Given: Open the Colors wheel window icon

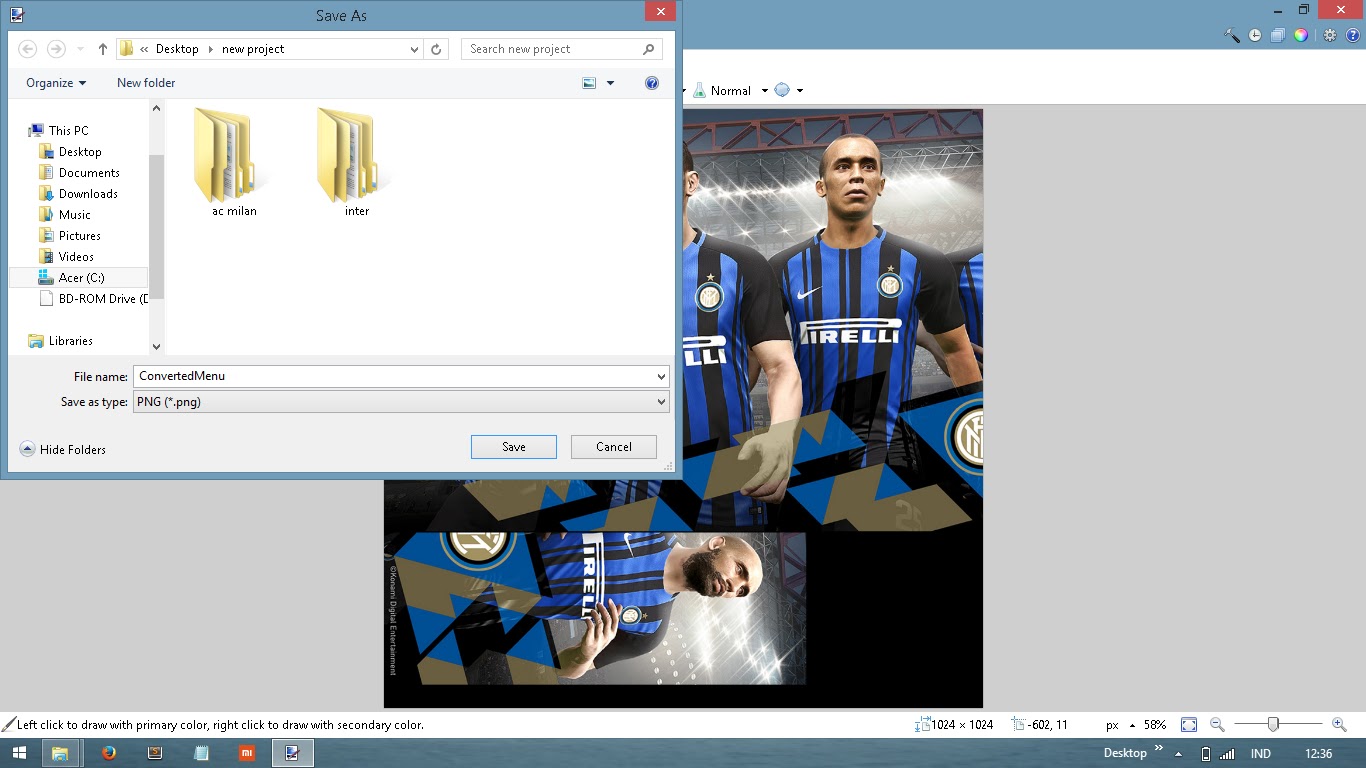Looking at the screenshot, I should pos(1301,35).
